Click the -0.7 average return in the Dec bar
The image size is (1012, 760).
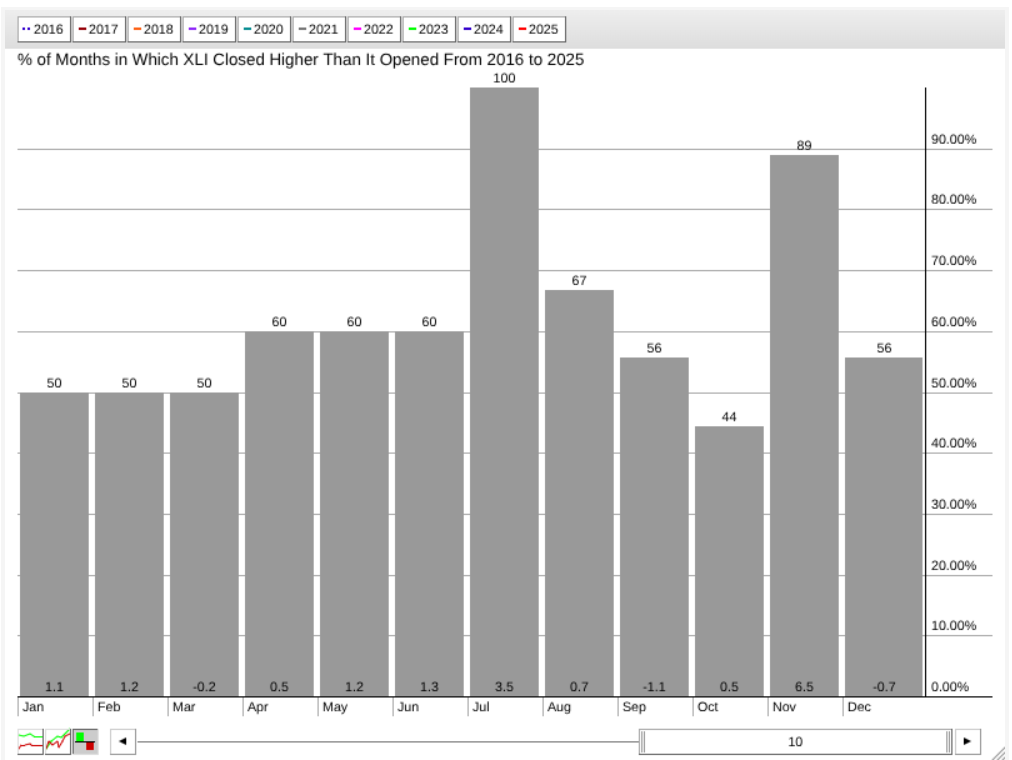[884, 686]
